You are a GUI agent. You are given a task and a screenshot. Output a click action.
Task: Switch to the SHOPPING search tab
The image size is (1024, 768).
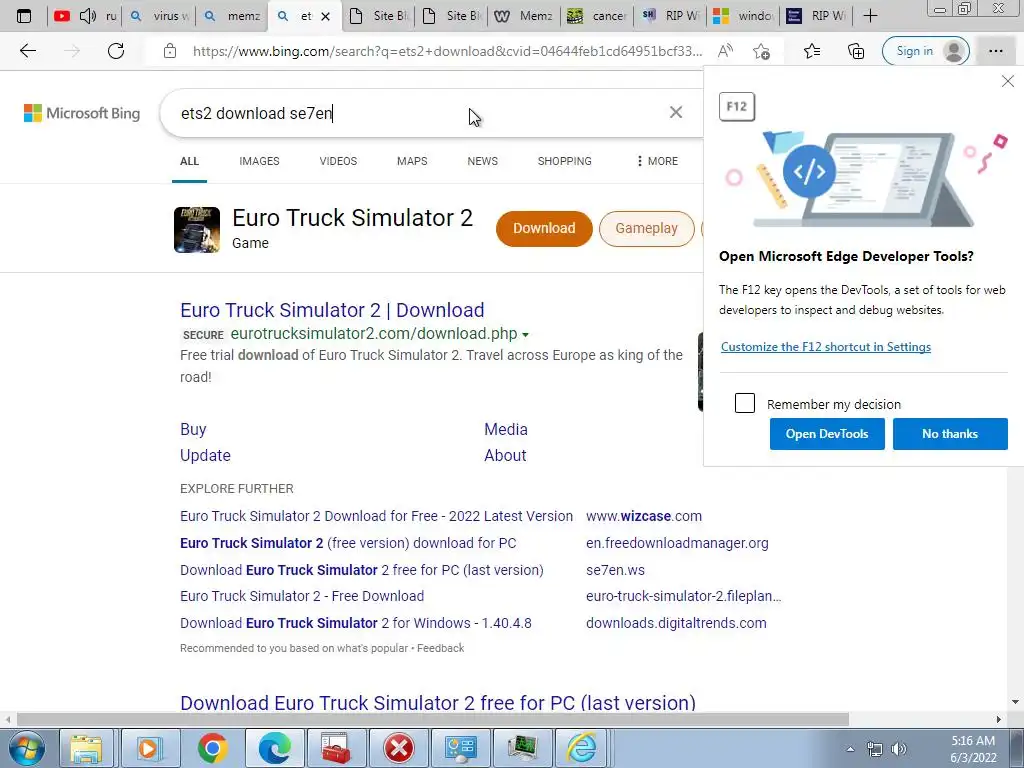pyautogui.click(x=565, y=161)
